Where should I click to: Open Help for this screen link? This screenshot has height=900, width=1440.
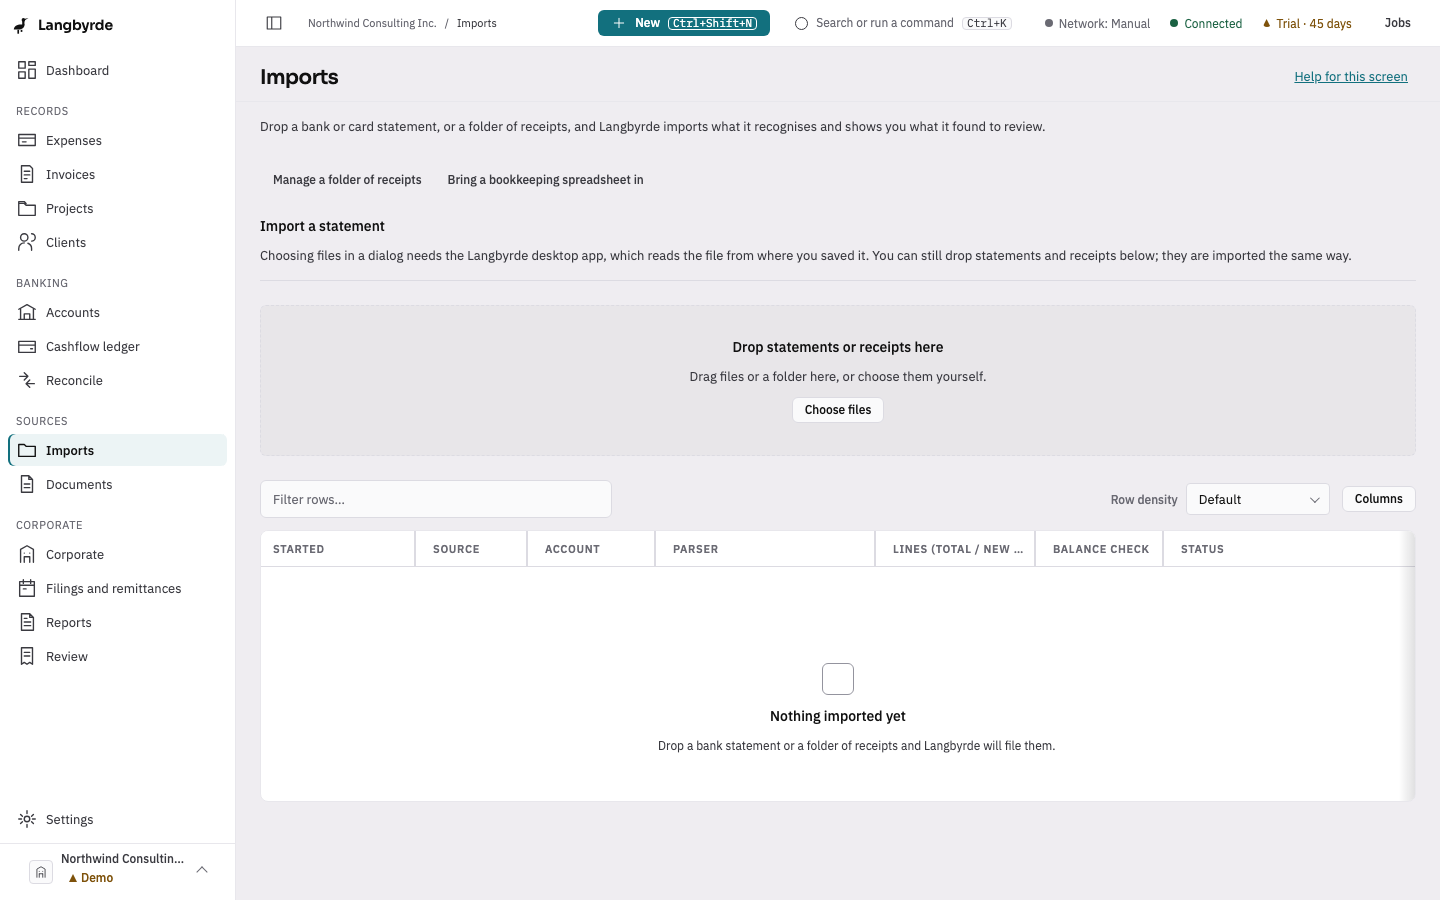coord(1351,77)
